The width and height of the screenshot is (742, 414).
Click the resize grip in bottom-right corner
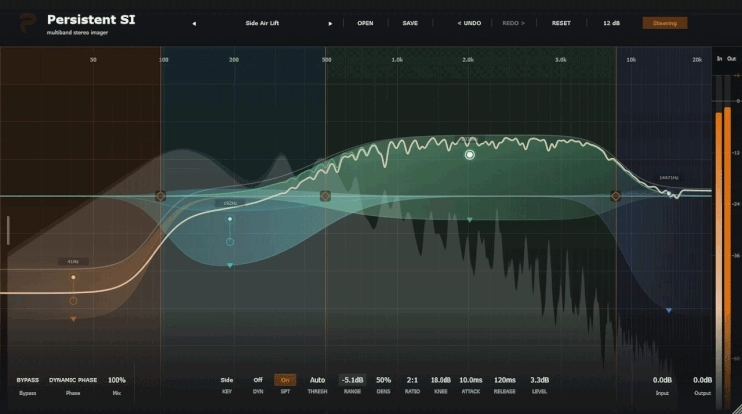(x=737, y=409)
